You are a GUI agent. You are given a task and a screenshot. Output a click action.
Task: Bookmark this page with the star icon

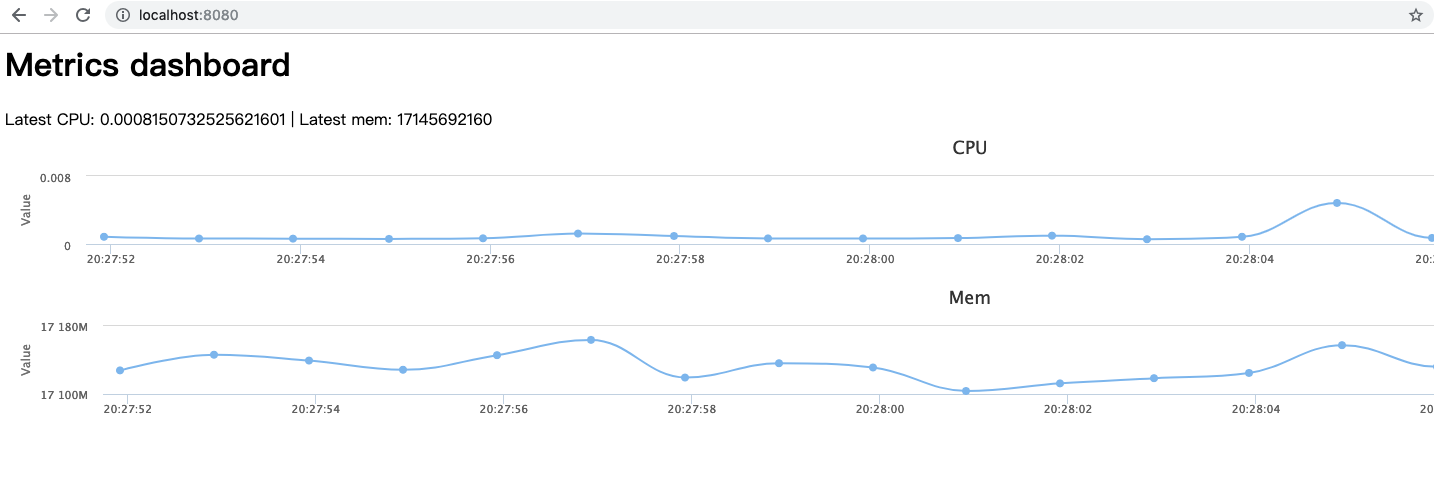tap(1415, 15)
